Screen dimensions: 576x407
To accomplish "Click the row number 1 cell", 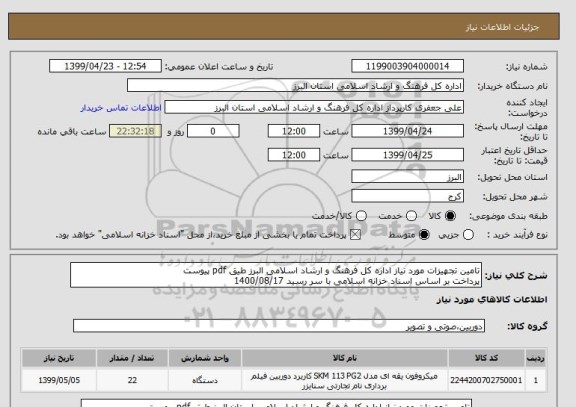I will (x=536, y=380).
